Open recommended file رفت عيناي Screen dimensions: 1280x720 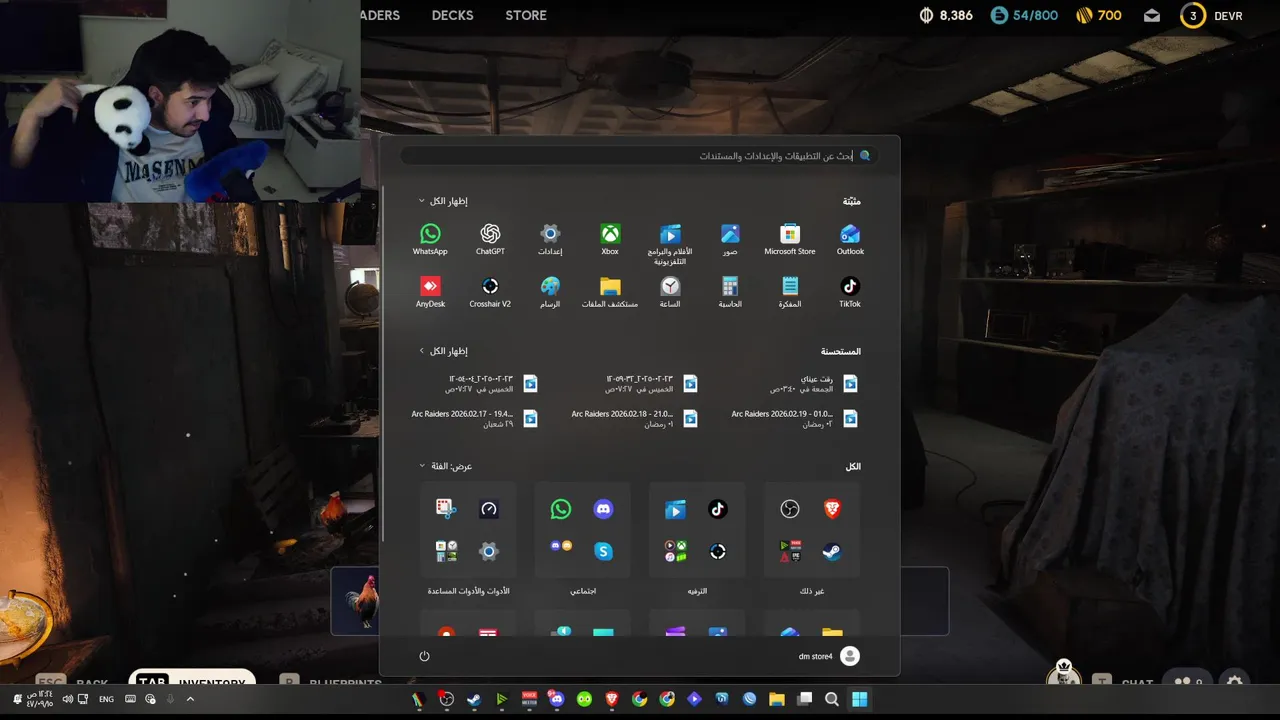click(814, 384)
